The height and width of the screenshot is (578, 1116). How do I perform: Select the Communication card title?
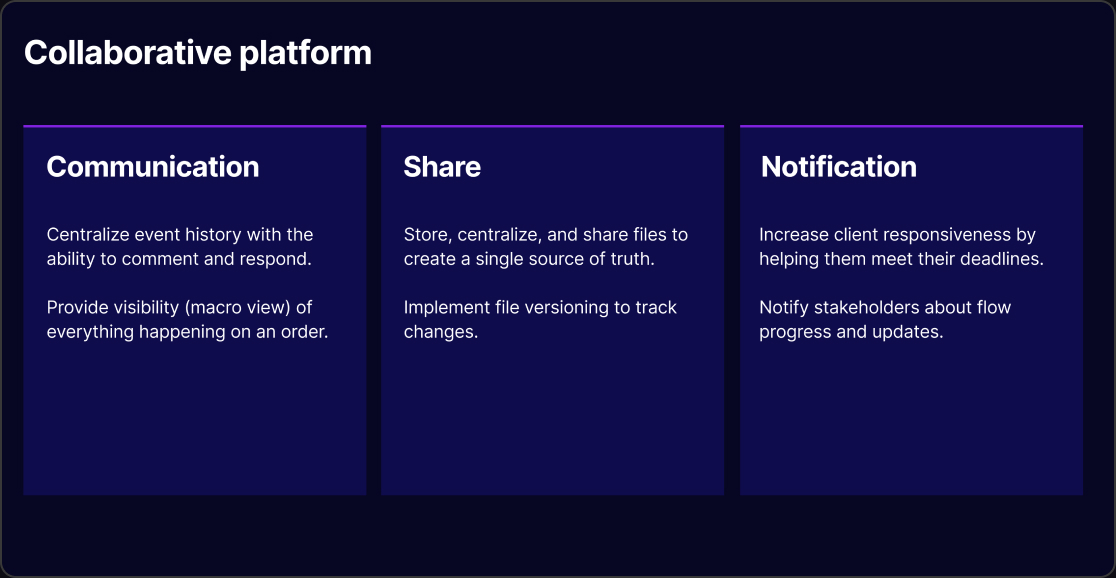(x=153, y=167)
